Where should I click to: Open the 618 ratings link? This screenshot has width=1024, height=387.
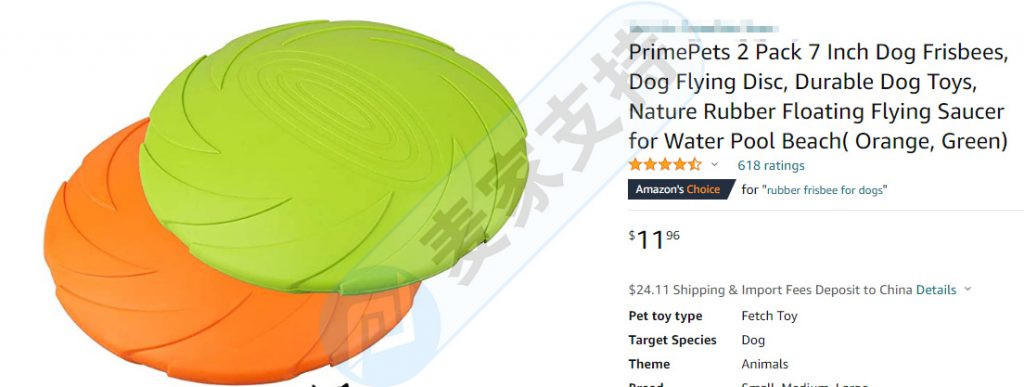pos(771,166)
